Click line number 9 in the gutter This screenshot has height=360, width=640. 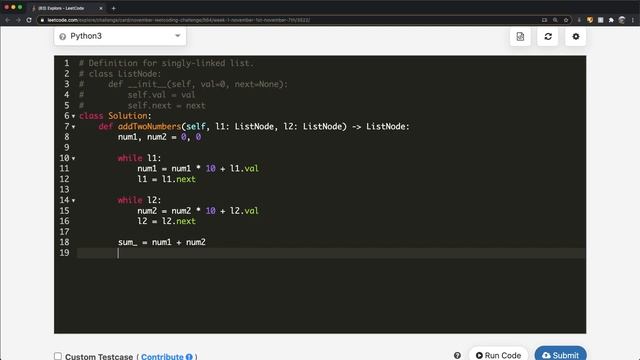tap(67, 147)
